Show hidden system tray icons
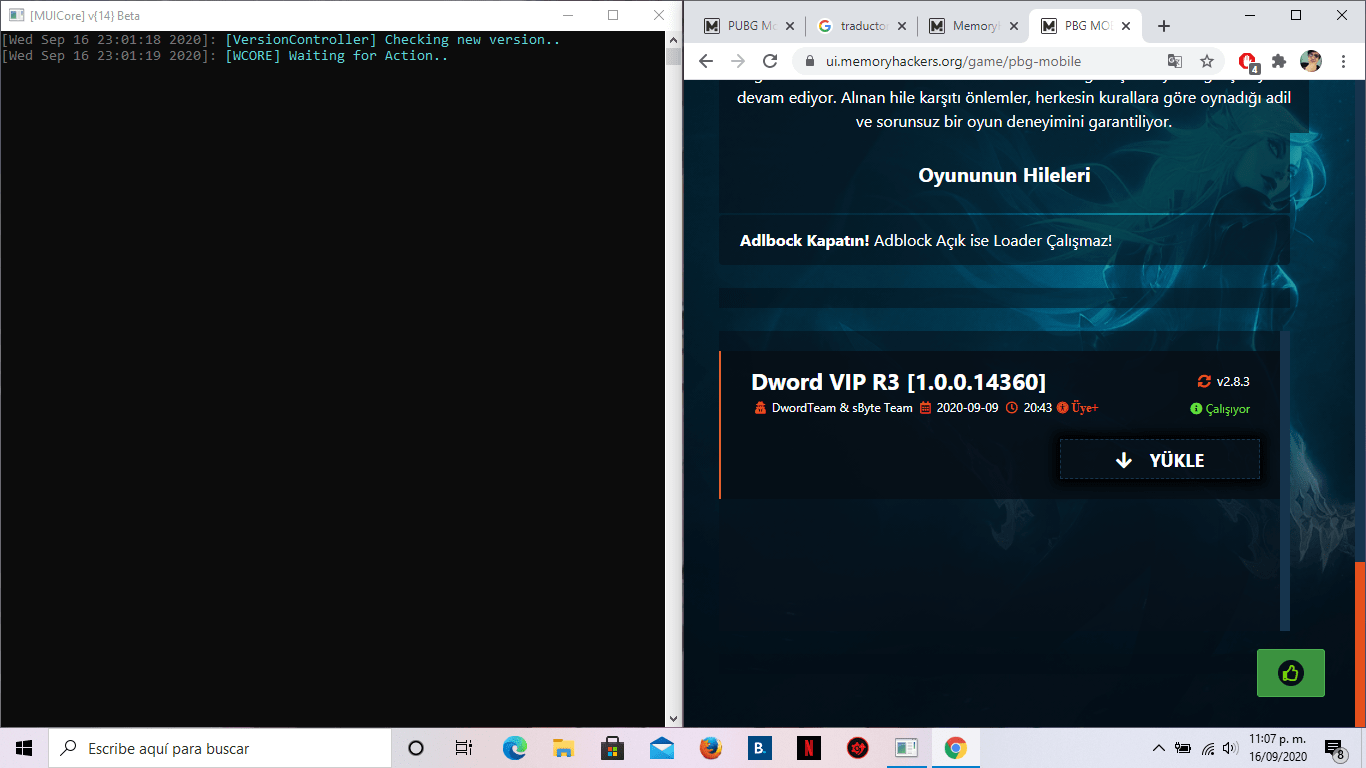The width and height of the screenshot is (1366, 768). (x=1159, y=748)
